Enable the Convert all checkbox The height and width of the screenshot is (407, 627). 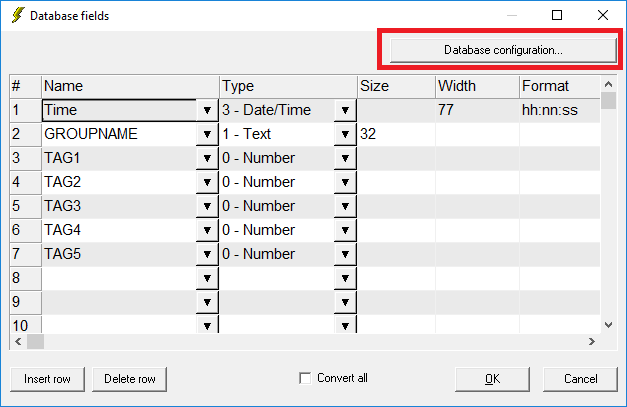[305, 378]
